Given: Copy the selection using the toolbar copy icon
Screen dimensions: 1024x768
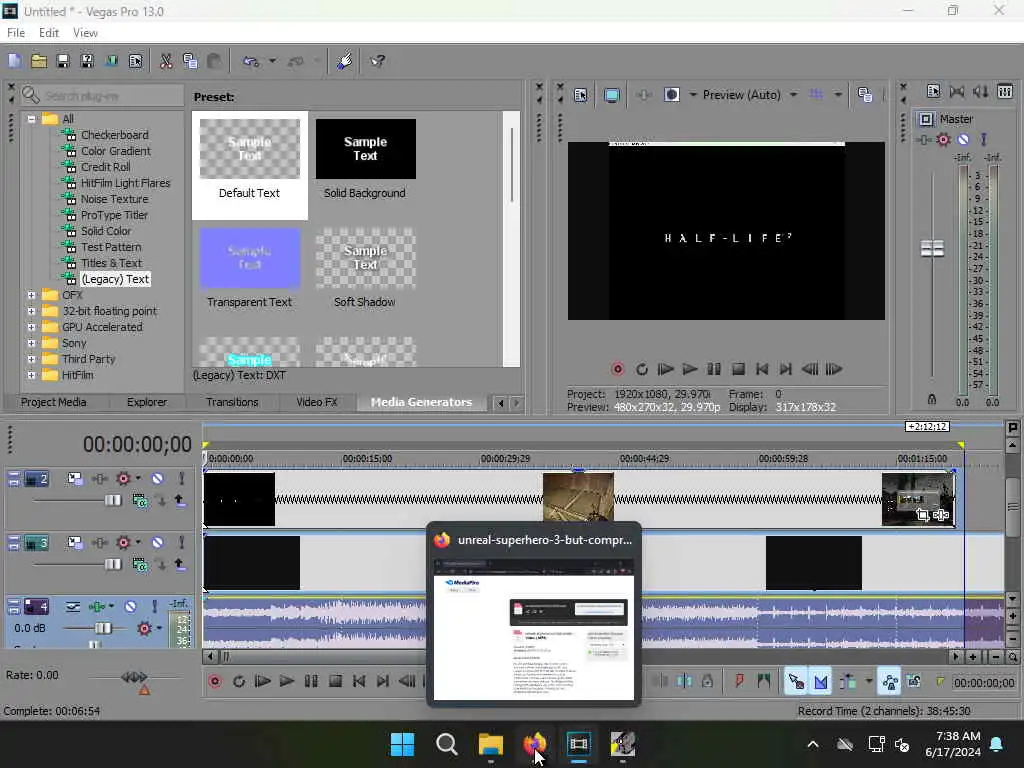Looking at the screenshot, I should pyautogui.click(x=190, y=61).
